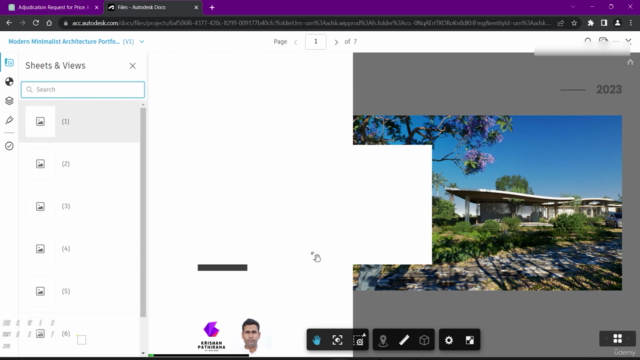Click the address bar URL
Viewport: 640px width, 360px height.
pyautogui.click(x=311, y=23)
